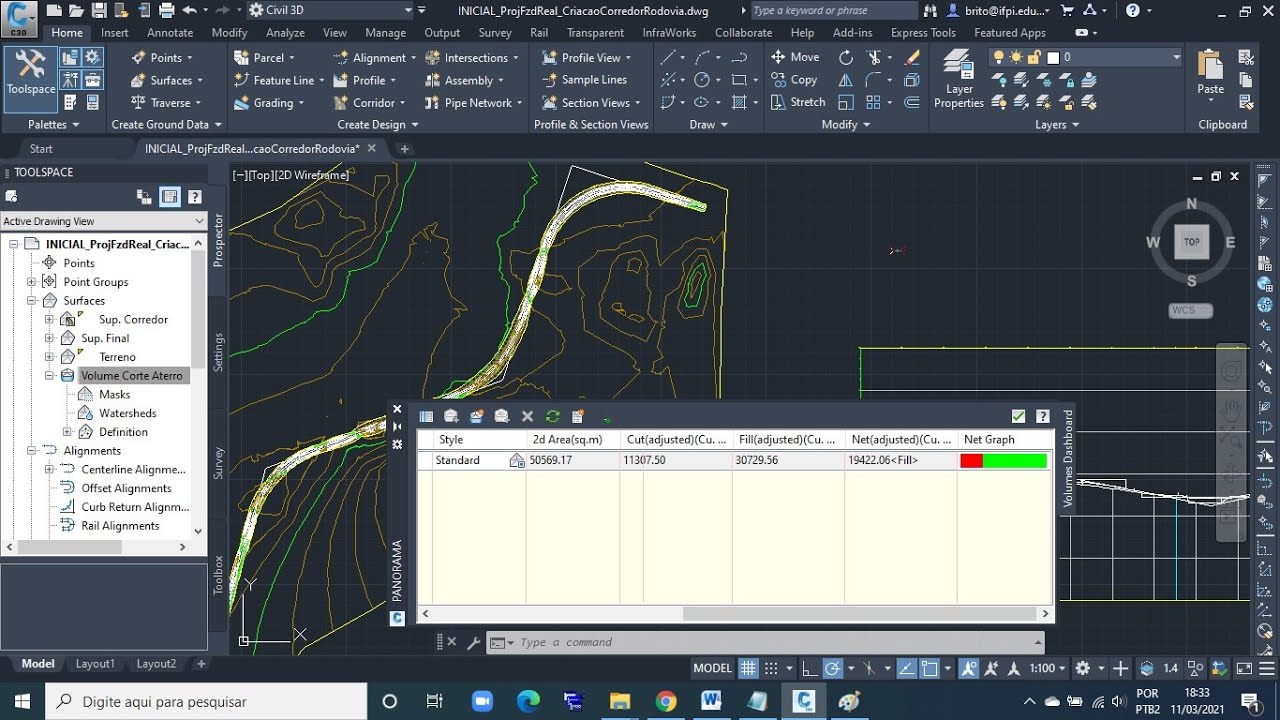Image resolution: width=1280 pixels, height=720 pixels.
Task: Click the Undo arrow in quick access toolbar
Action: tap(189, 10)
